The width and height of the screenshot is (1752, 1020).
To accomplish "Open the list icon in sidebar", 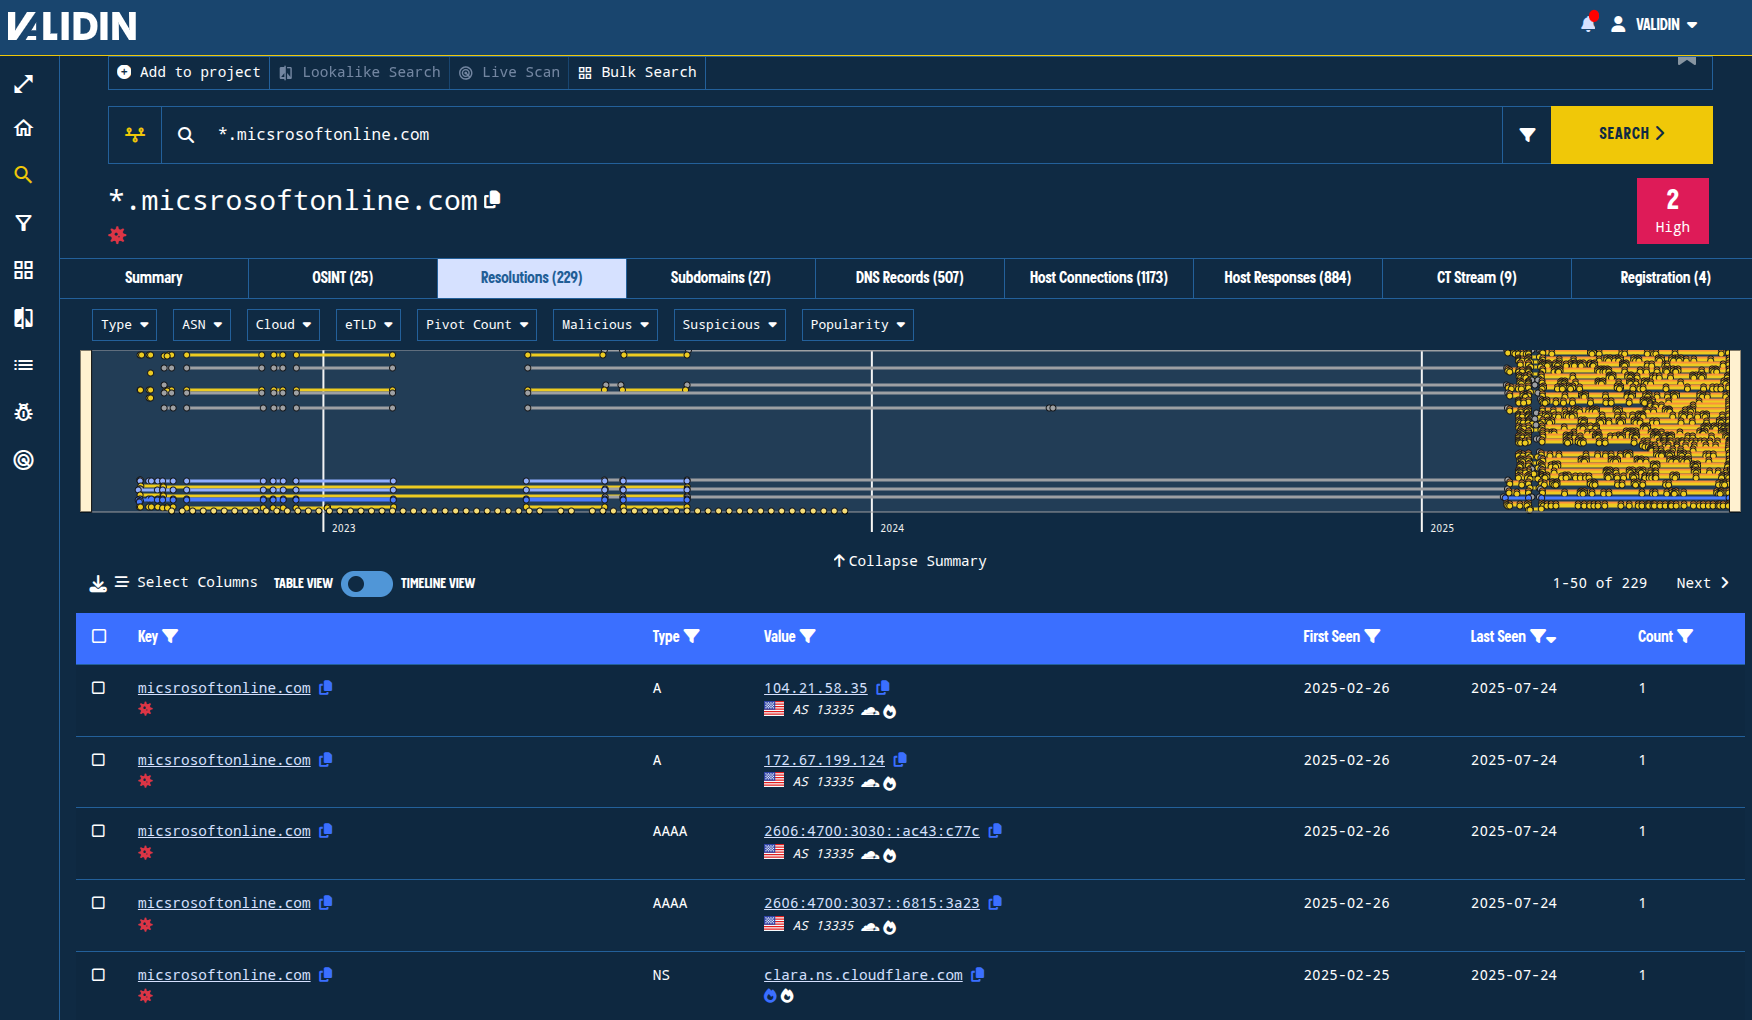I will click(24, 365).
